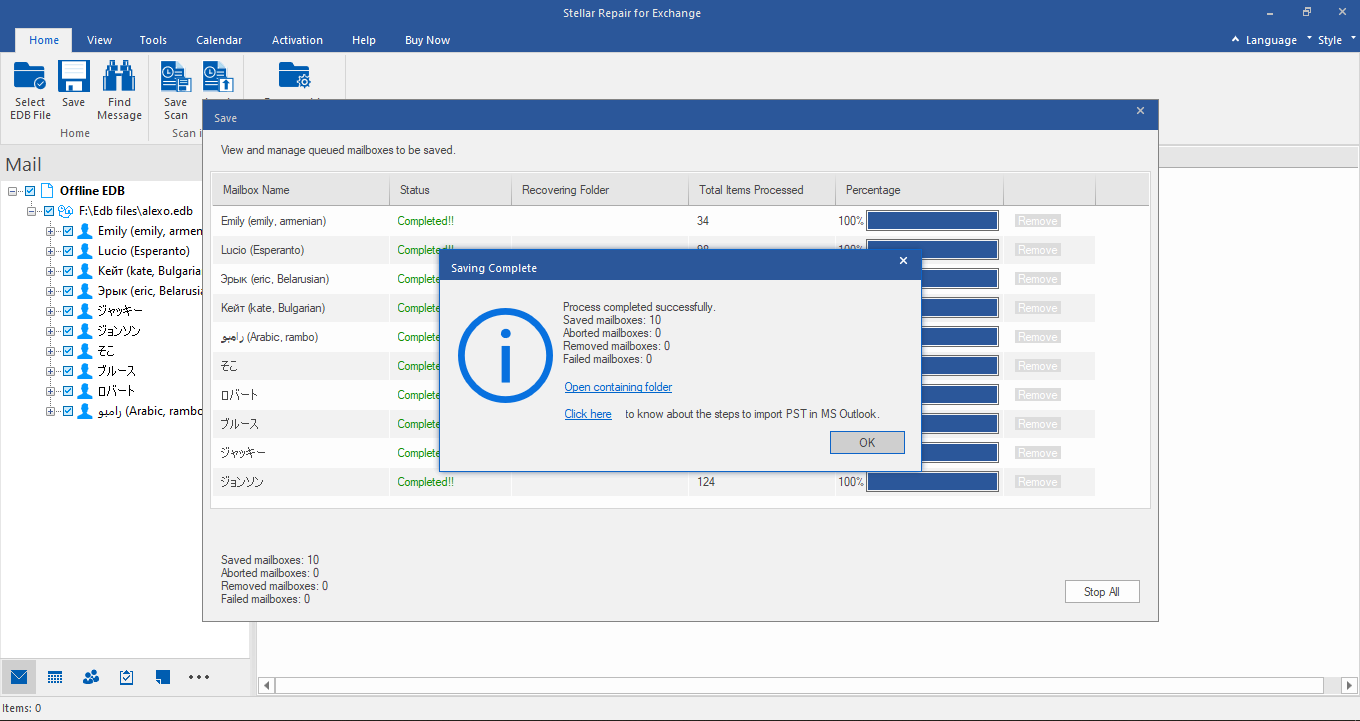Open the Calendar ribbon tab

(219, 40)
